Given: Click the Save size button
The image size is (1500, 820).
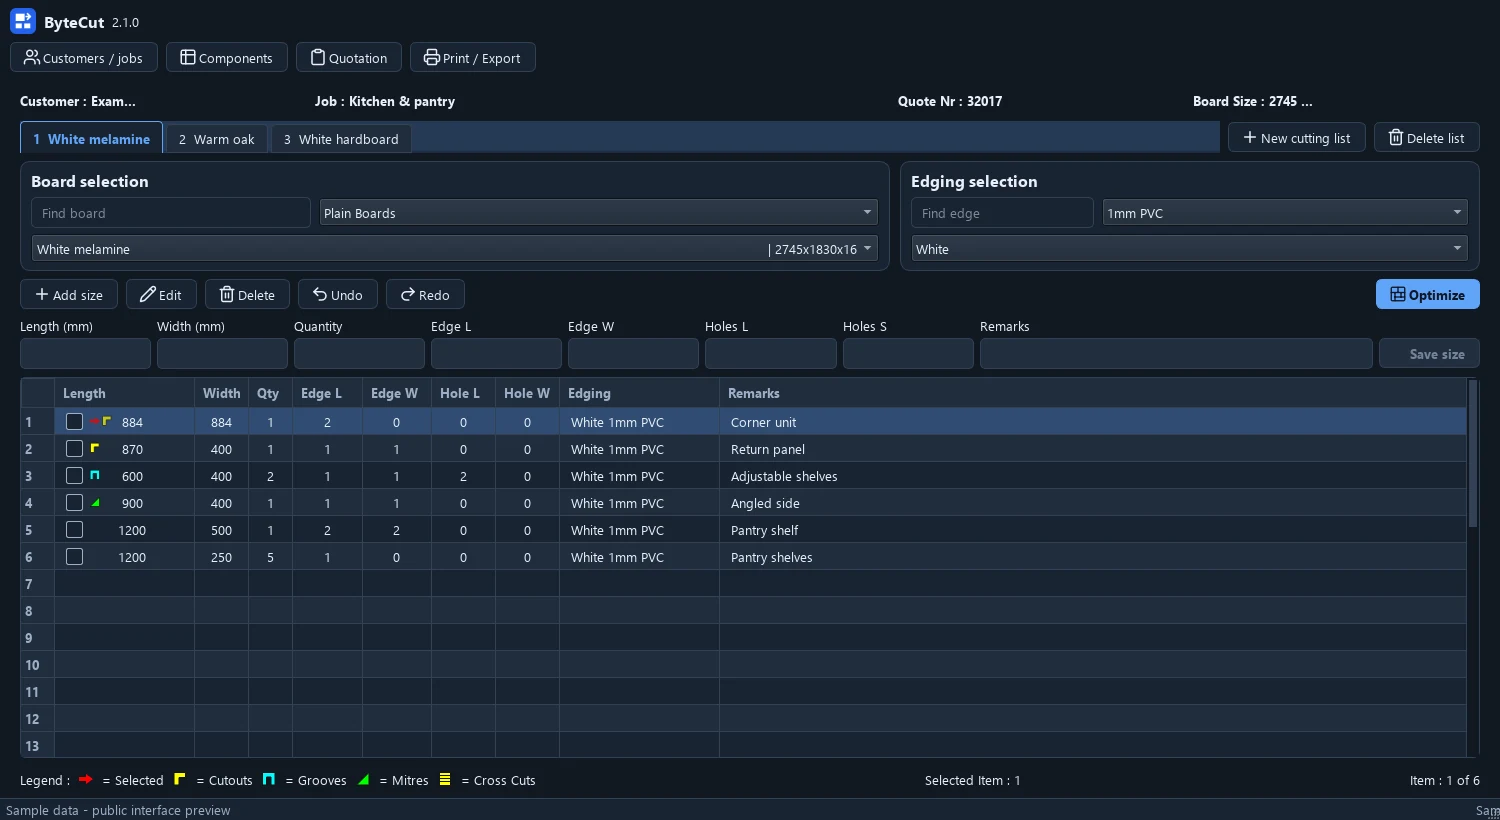Looking at the screenshot, I should pos(1429,353).
